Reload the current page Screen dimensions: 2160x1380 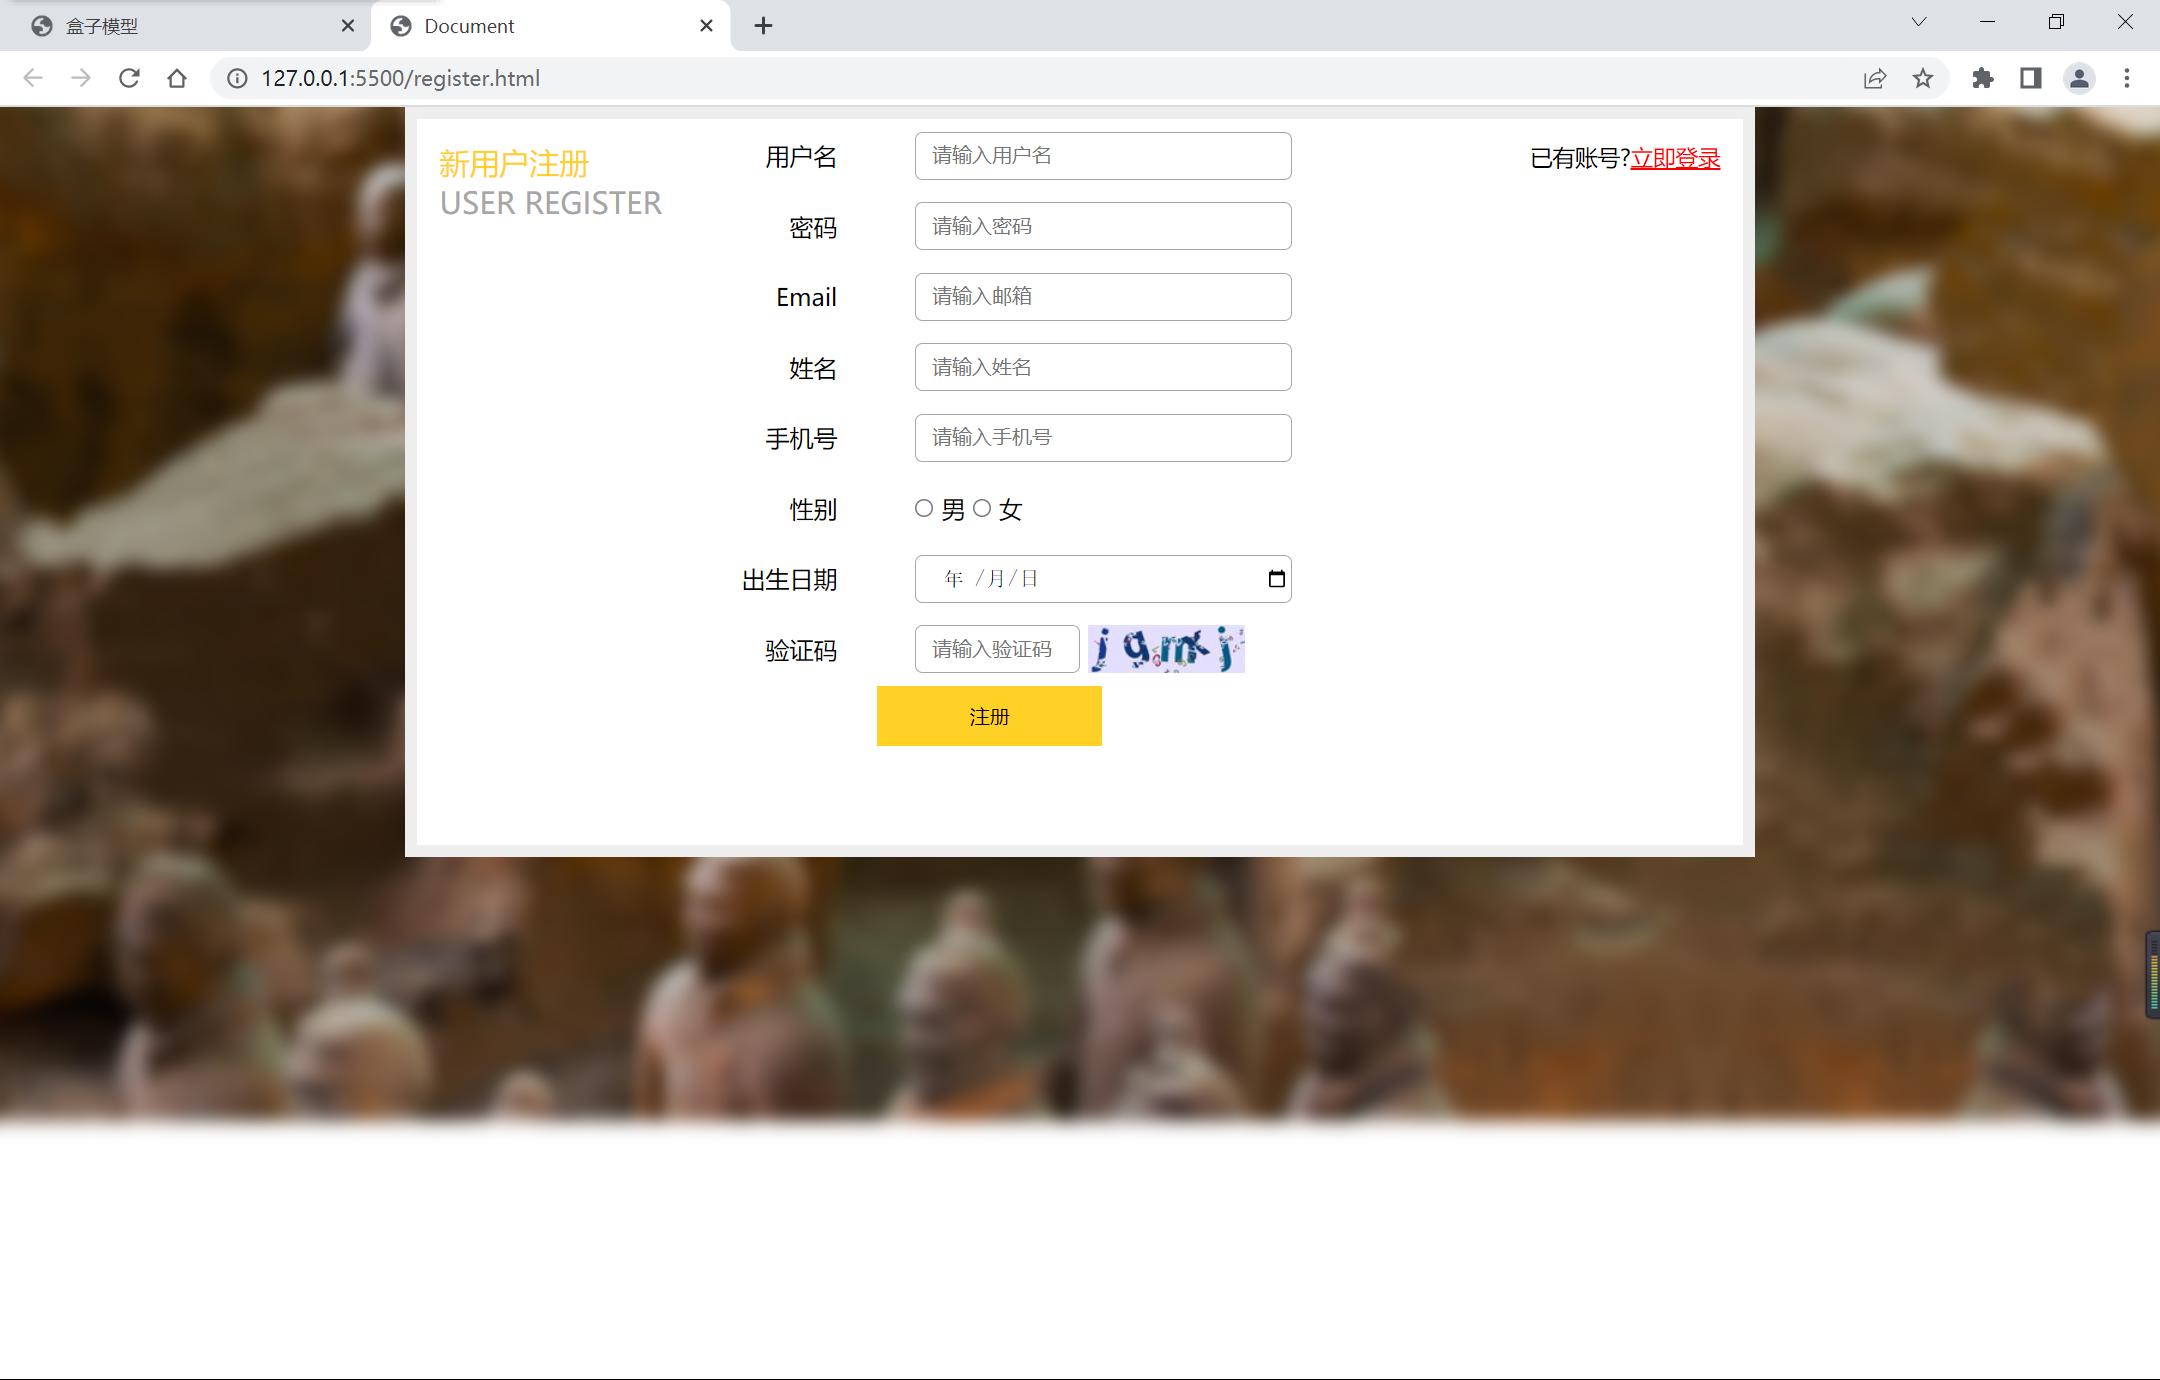coord(129,78)
